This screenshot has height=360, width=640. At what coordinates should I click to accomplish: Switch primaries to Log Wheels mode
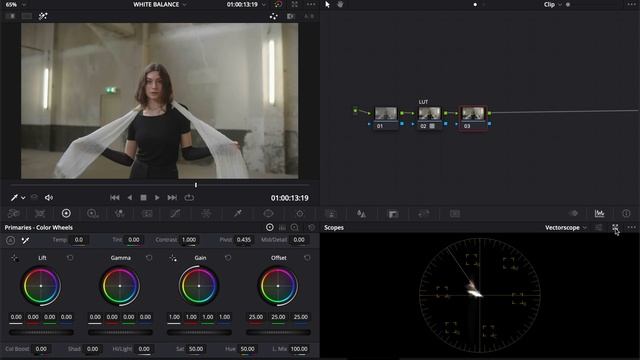pos(294,227)
